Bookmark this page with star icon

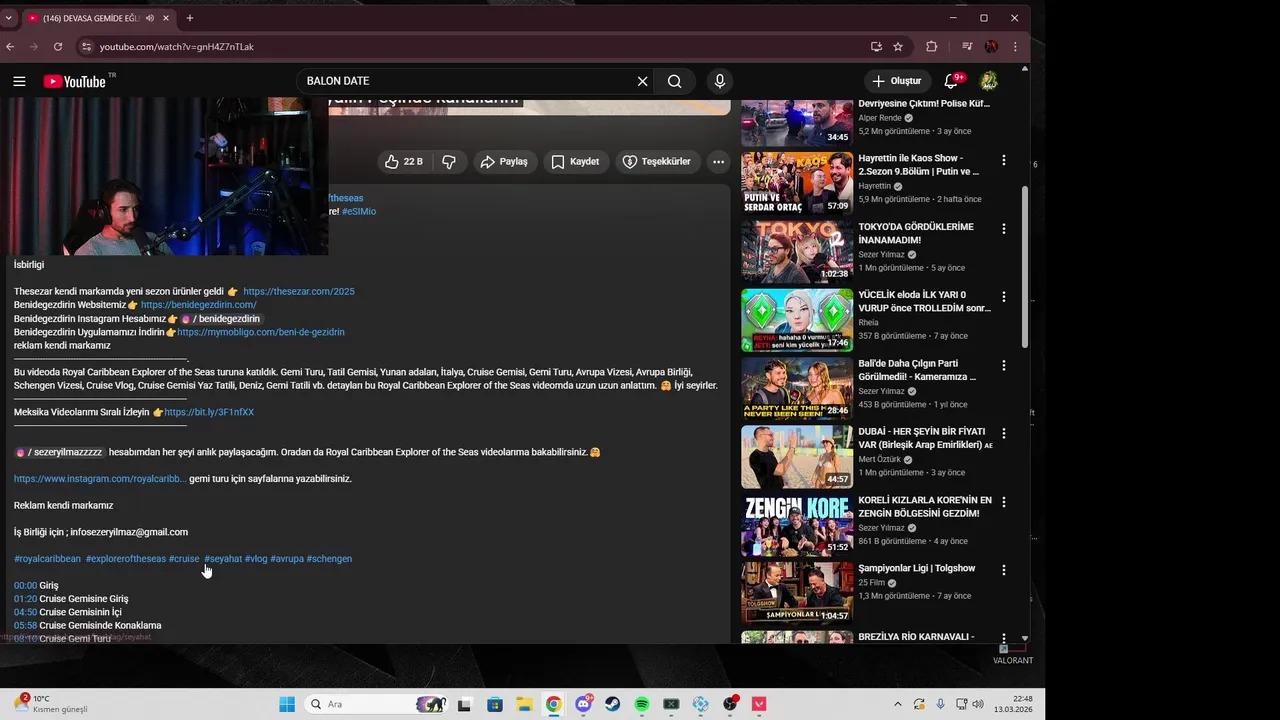[x=898, y=46]
